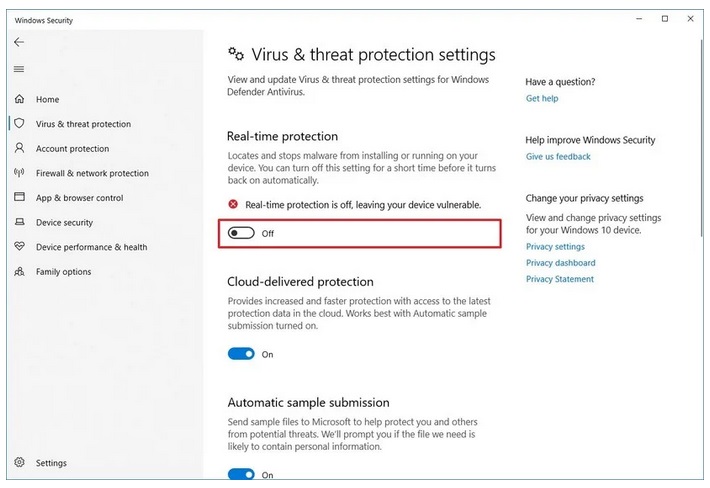710x488 pixels.
Task: Expand the hamburger navigation menu
Action: (19, 69)
